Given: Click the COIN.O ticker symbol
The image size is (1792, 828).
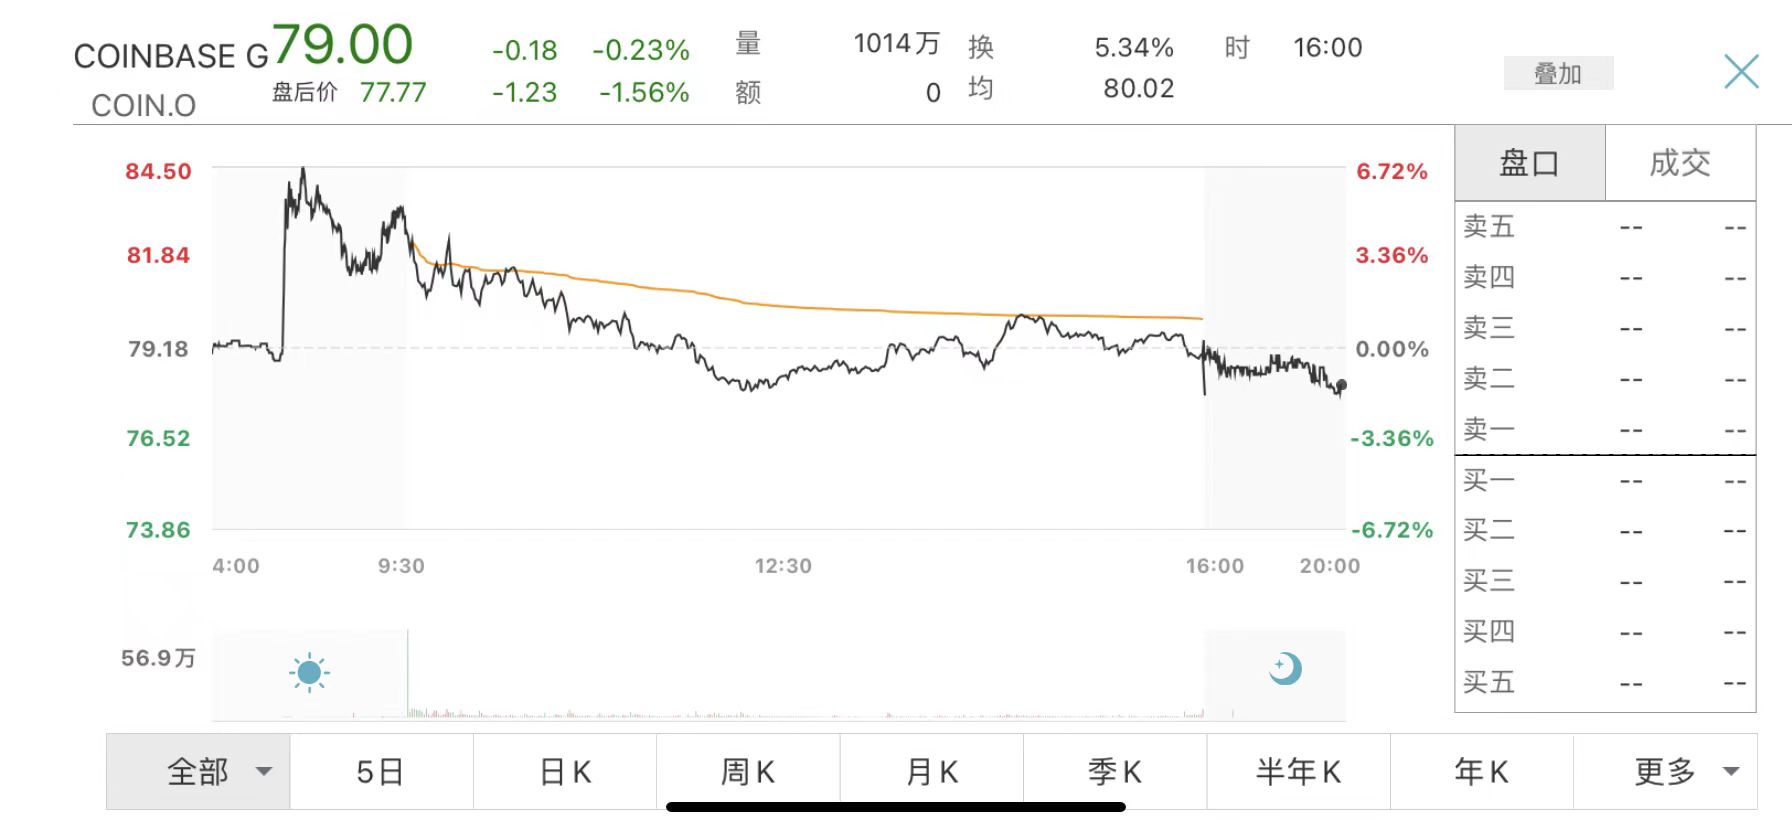Looking at the screenshot, I should (143, 105).
